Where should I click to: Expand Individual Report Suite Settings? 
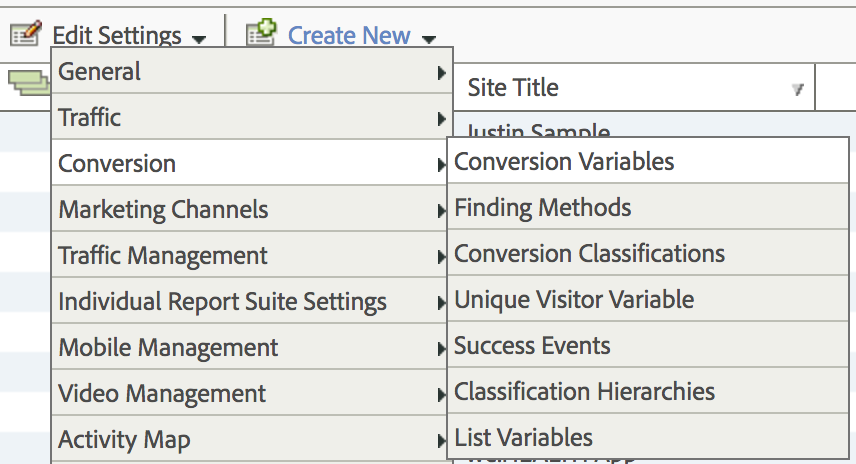(250, 302)
